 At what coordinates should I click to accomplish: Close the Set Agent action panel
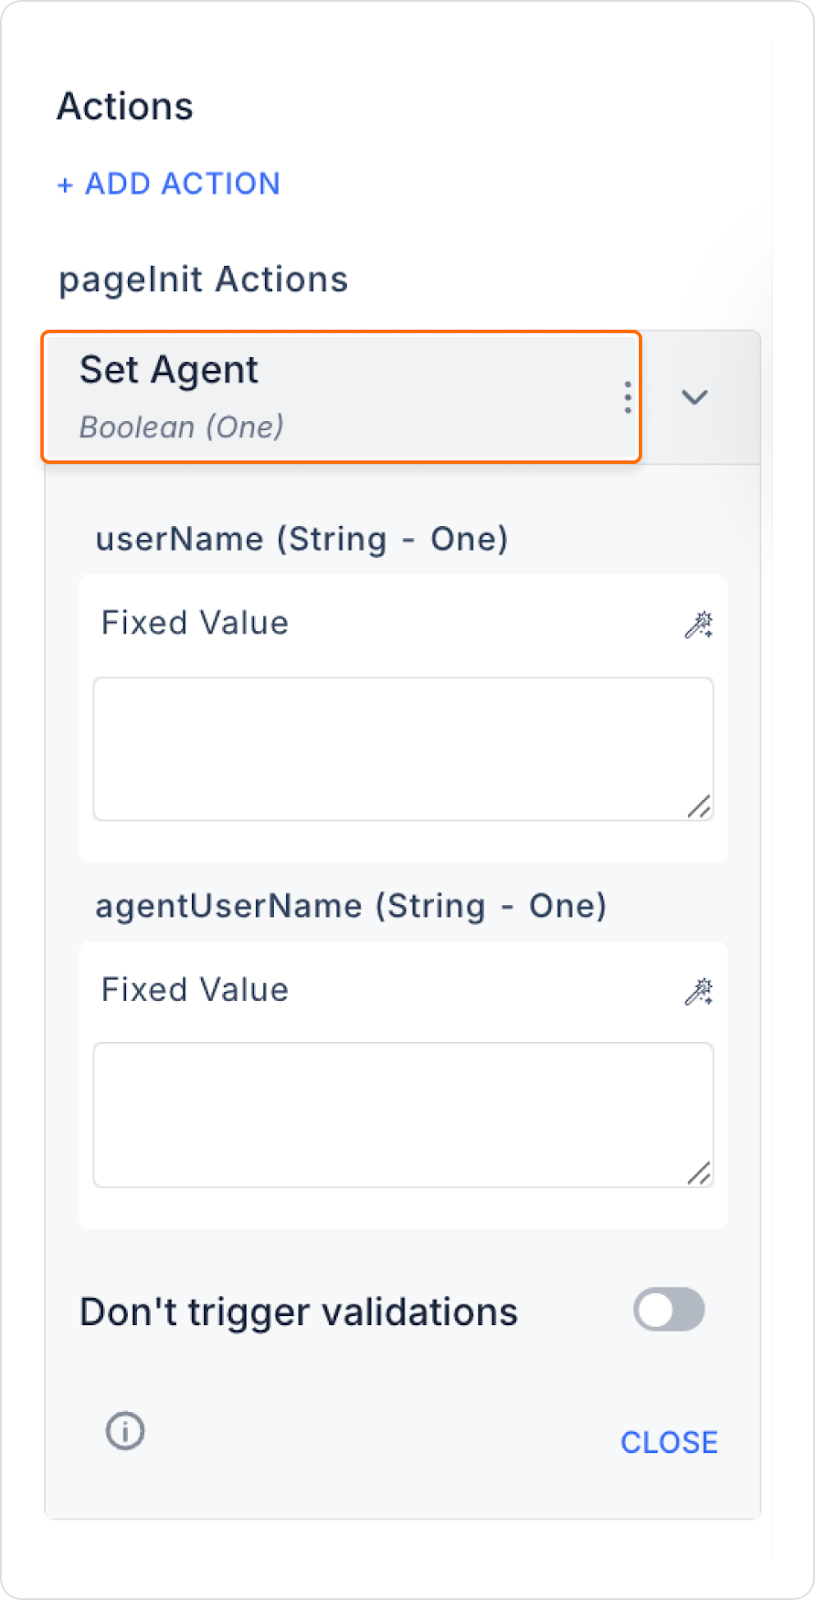tap(669, 1442)
